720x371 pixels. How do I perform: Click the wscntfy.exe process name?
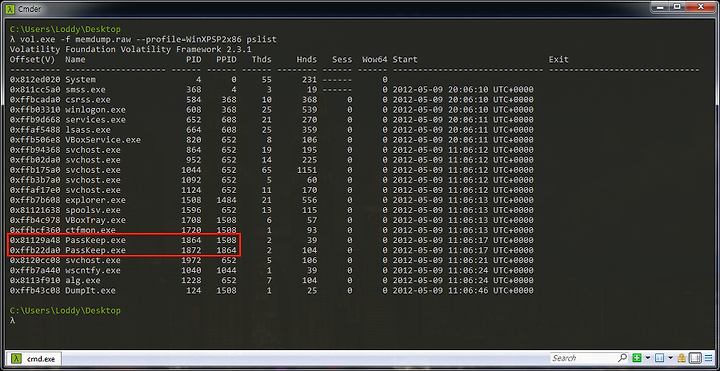[x=93, y=270]
